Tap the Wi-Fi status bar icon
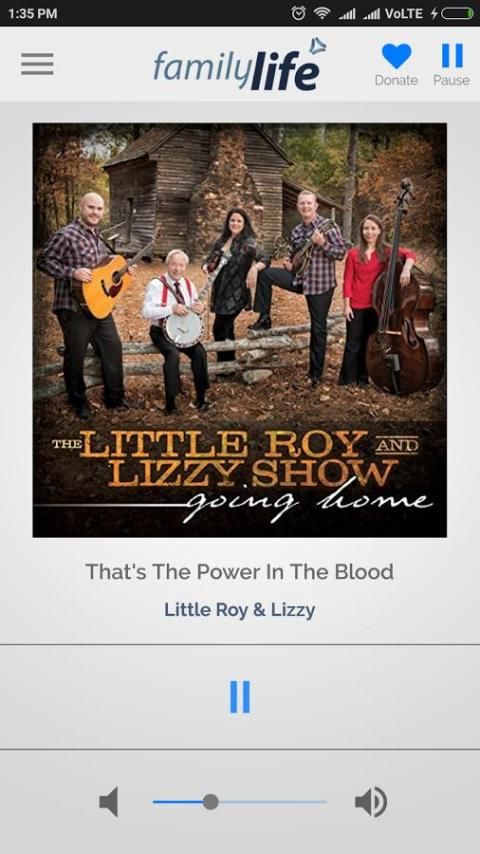Image resolution: width=480 pixels, height=854 pixels. click(x=322, y=14)
